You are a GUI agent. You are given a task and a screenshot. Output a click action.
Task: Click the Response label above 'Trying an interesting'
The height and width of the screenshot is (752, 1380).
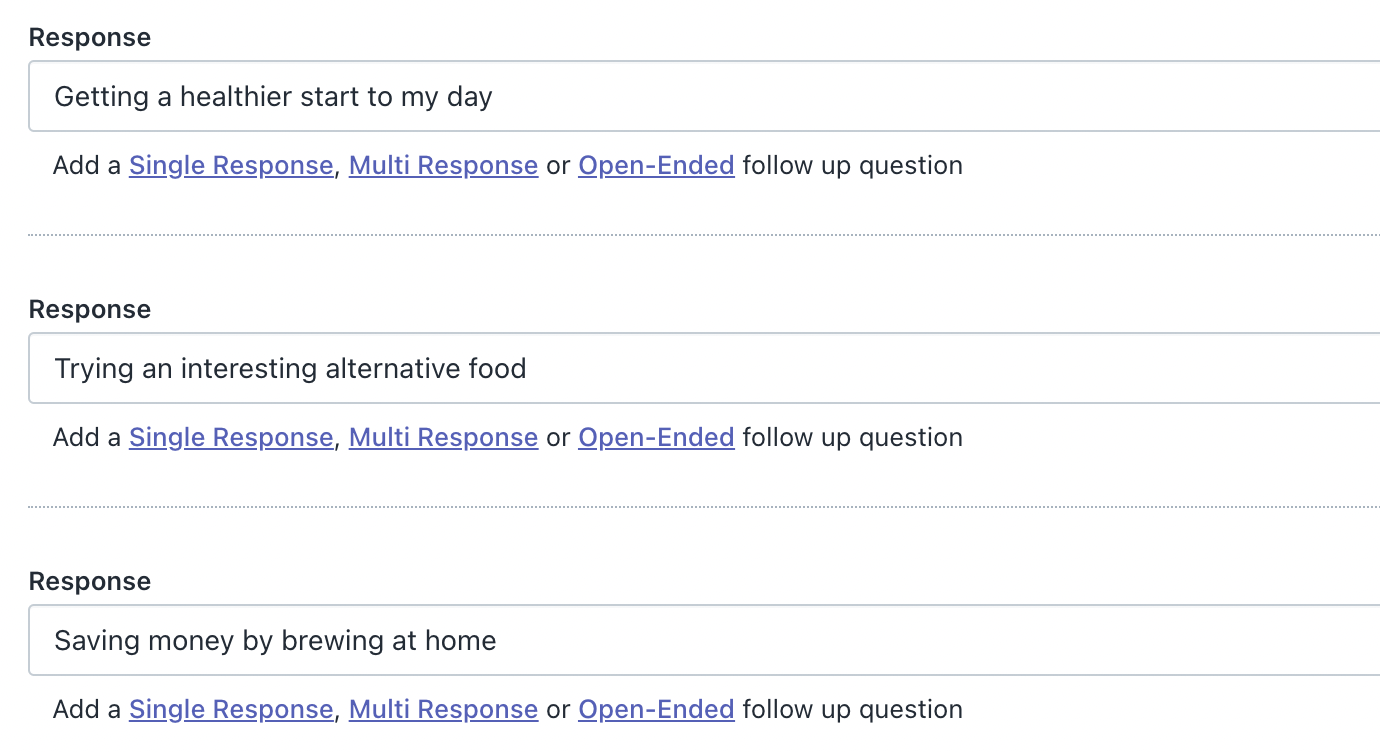click(90, 310)
